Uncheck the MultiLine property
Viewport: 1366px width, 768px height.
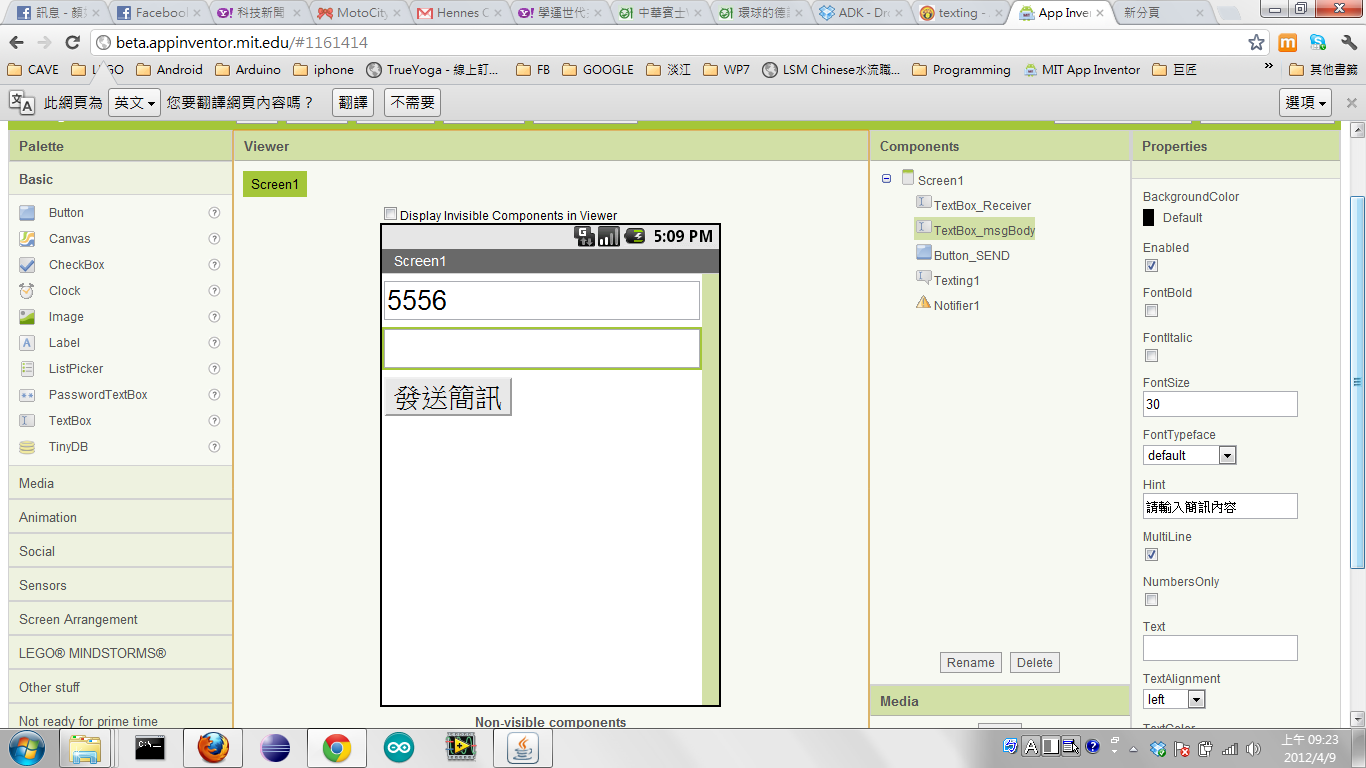1151,555
